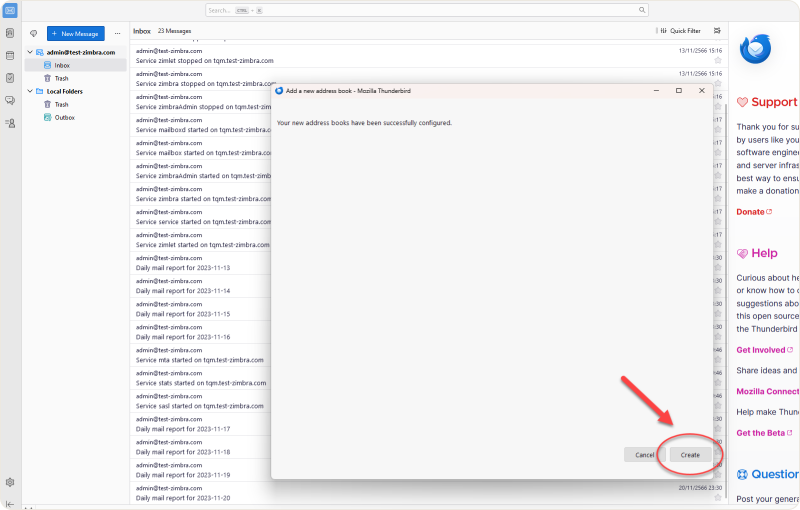This screenshot has height=510, width=800.
Task: Select Trash under Local Folders
Action: (76, 104)
